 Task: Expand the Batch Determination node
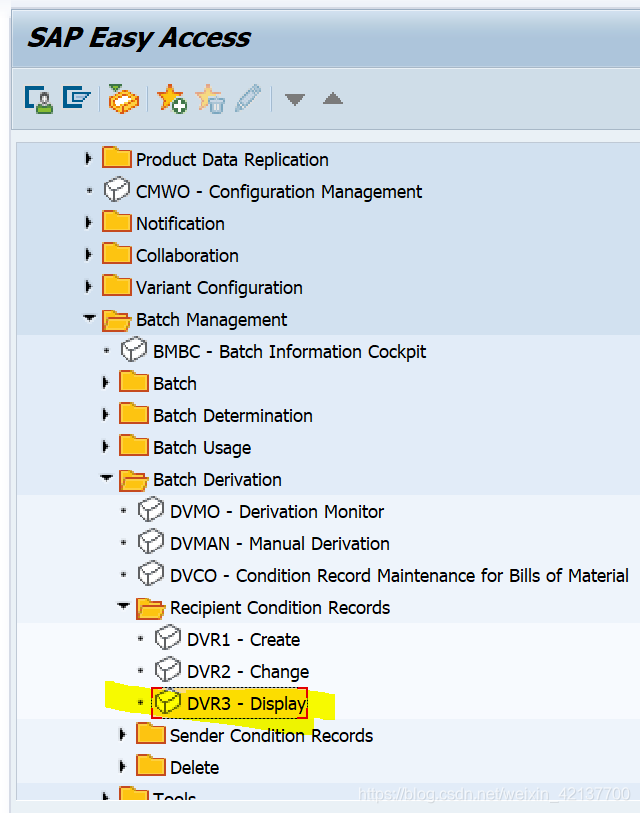pos(105,415)
